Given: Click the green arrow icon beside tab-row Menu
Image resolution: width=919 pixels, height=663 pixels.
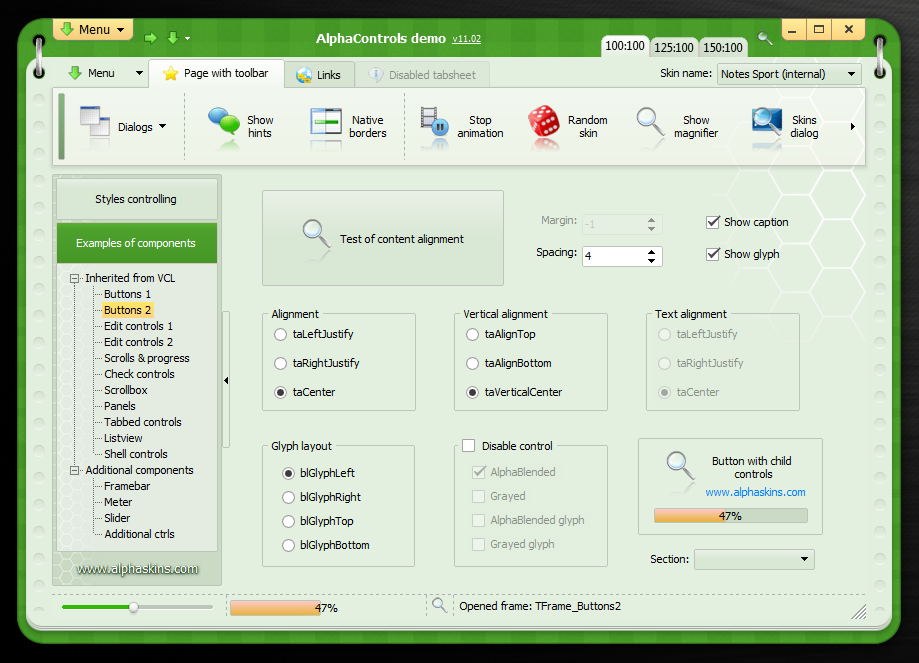Looking at the screenshot, I should point(74,73).
